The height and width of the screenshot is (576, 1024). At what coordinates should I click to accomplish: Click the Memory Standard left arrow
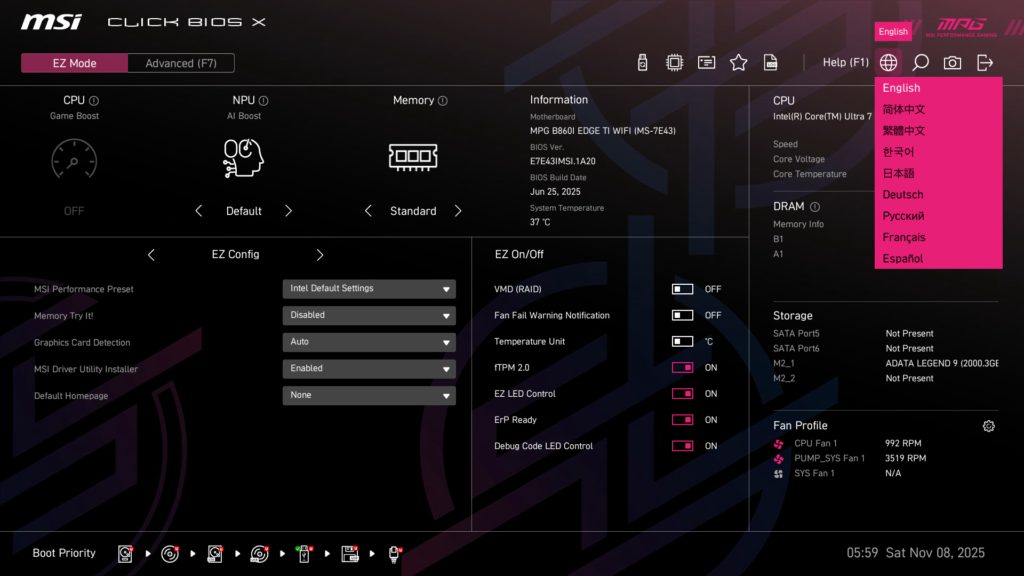[368, 211]
